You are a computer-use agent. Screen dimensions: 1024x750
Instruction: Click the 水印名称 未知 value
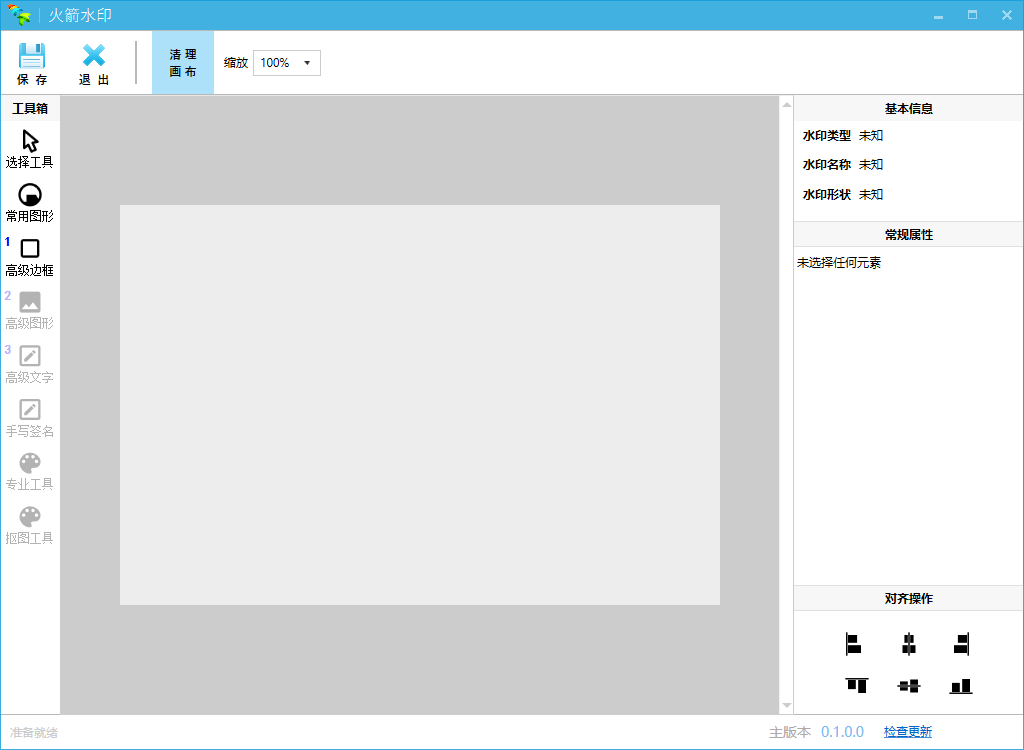(x=871, y=165)
